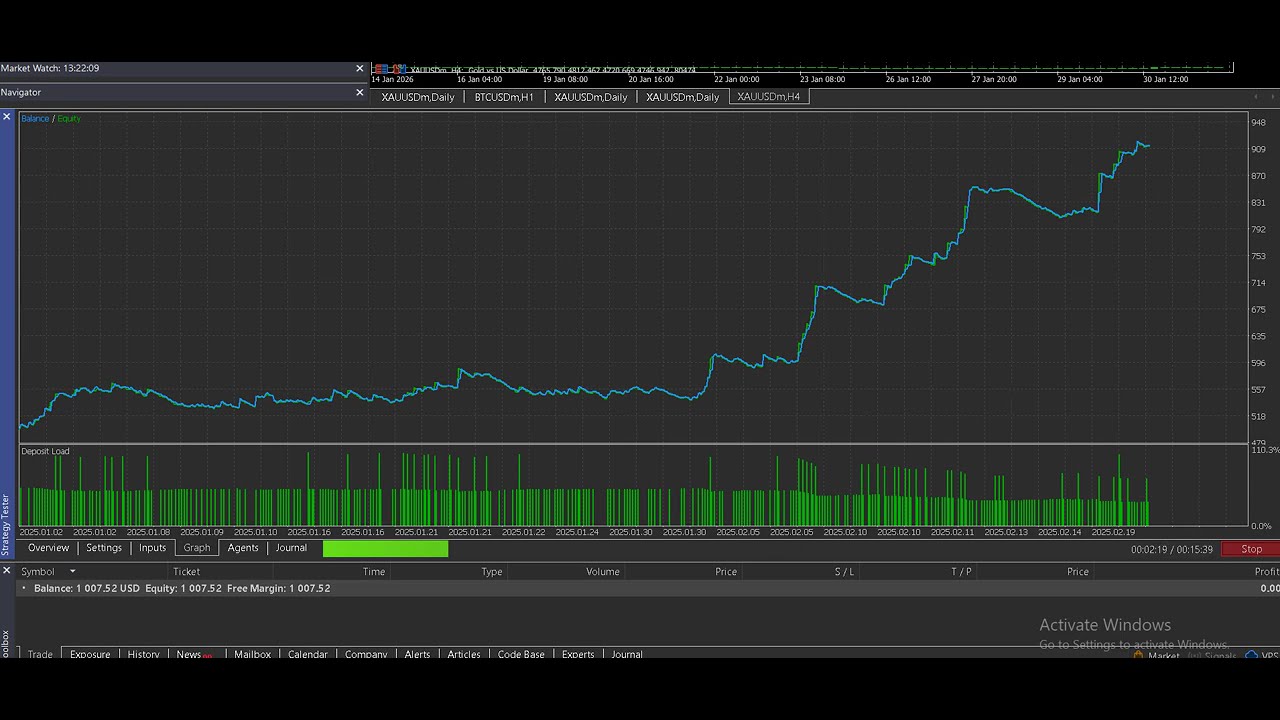This screenshot has width=1280, height=720.
Task: Open the Mailbox tab in Toolbox
Action: pos(252,654)
